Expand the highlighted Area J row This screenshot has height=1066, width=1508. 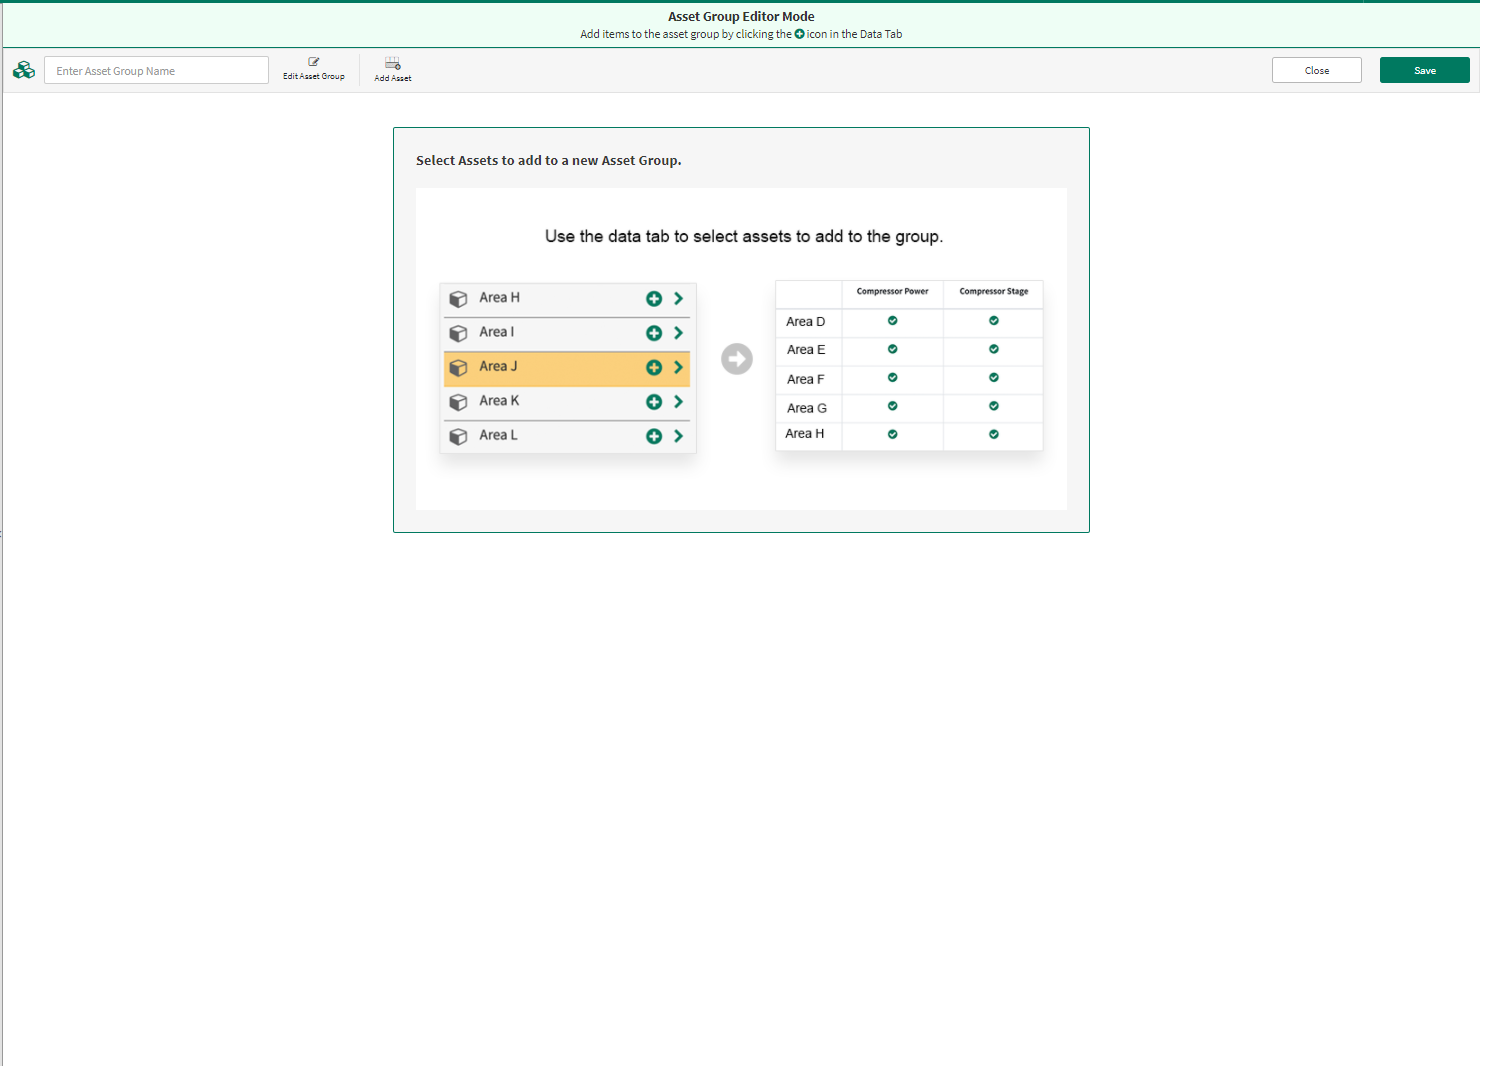coord(678,368)
